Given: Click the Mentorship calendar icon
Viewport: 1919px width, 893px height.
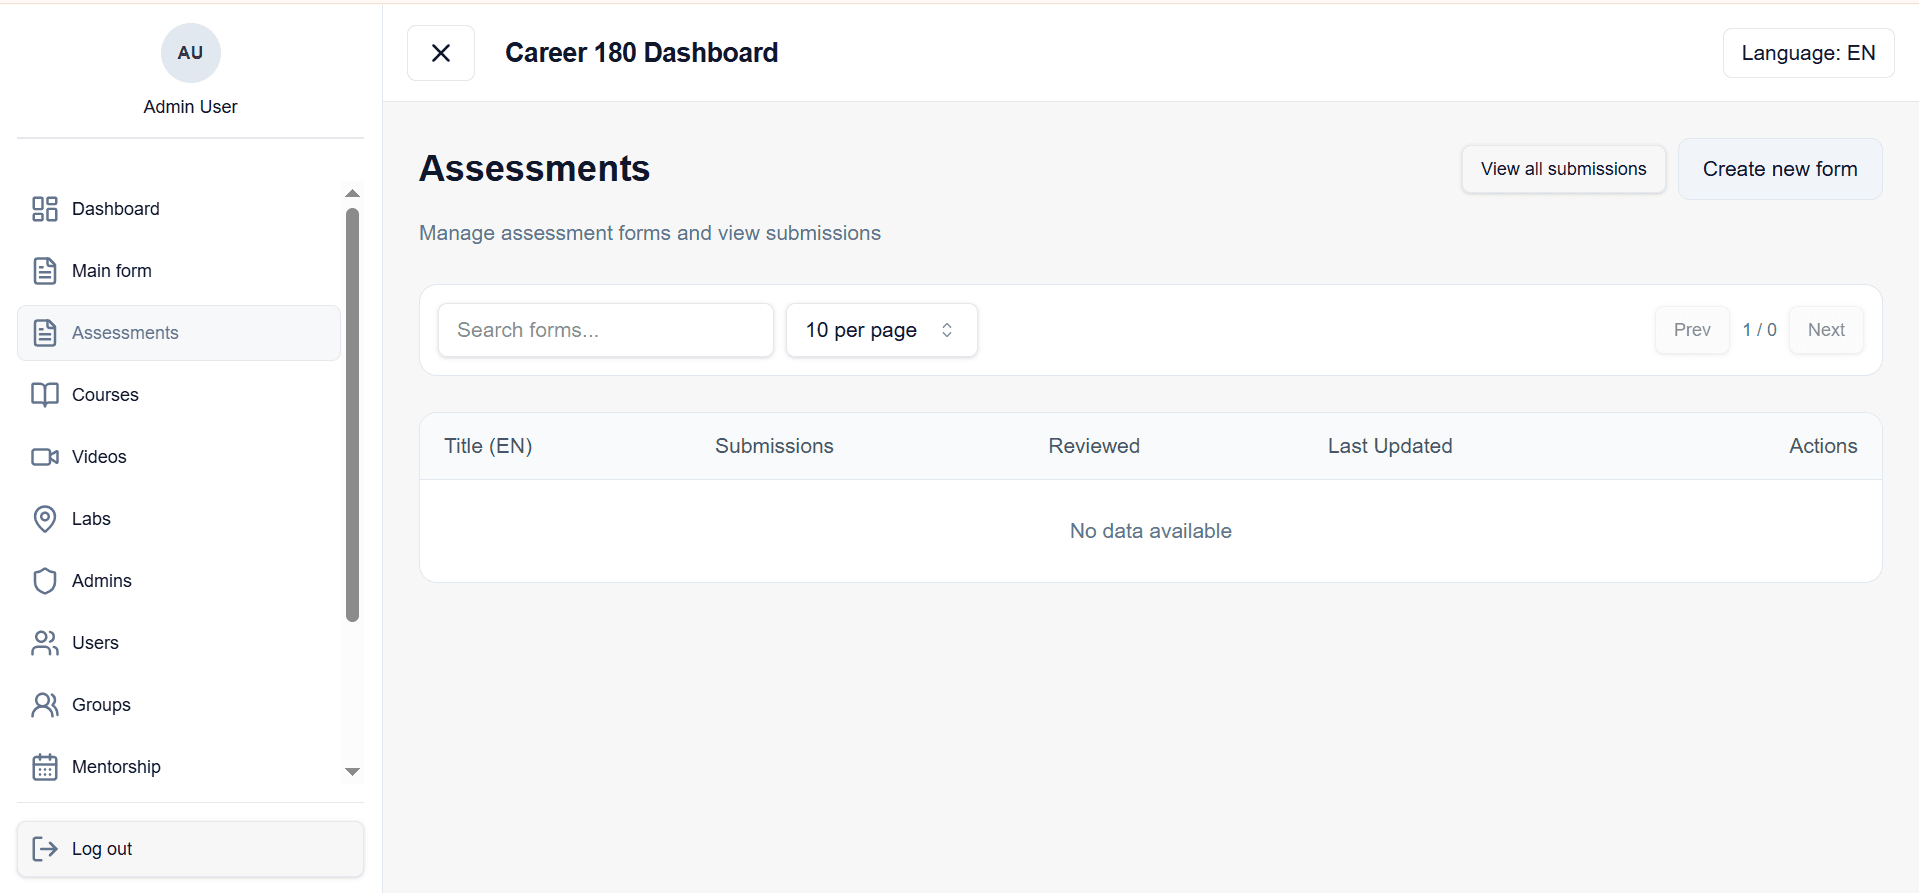Looking at the screenshot, I should click(x=45, y=767).
